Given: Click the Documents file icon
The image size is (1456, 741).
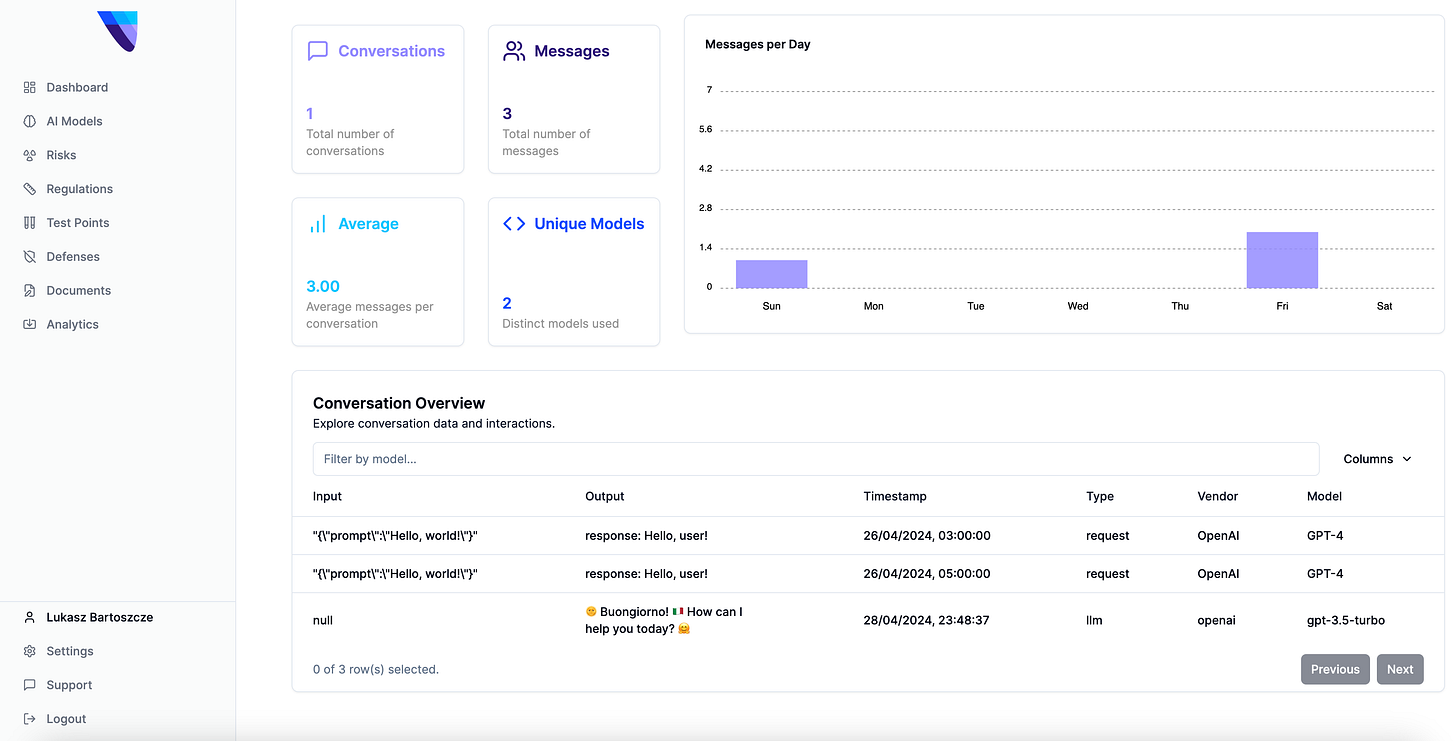Looking at the screenshot, I should pyautogui.click(x=30, y=291).
